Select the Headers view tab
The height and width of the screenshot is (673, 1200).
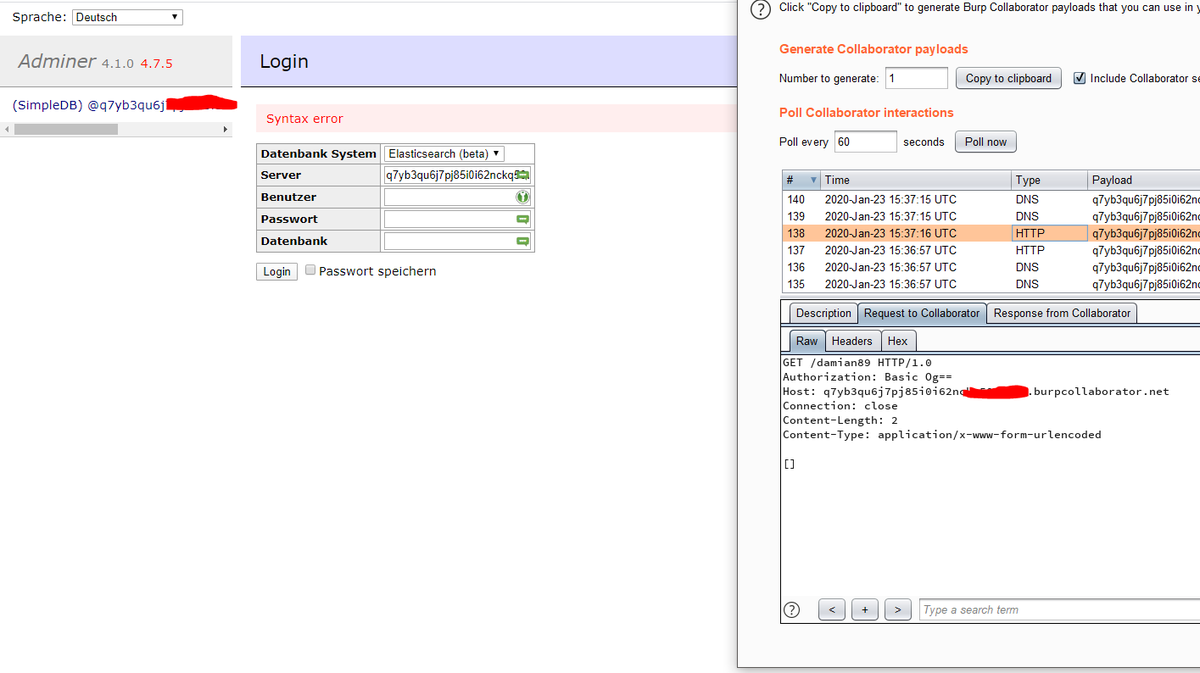pyautogui.click(x=852, y=341)
